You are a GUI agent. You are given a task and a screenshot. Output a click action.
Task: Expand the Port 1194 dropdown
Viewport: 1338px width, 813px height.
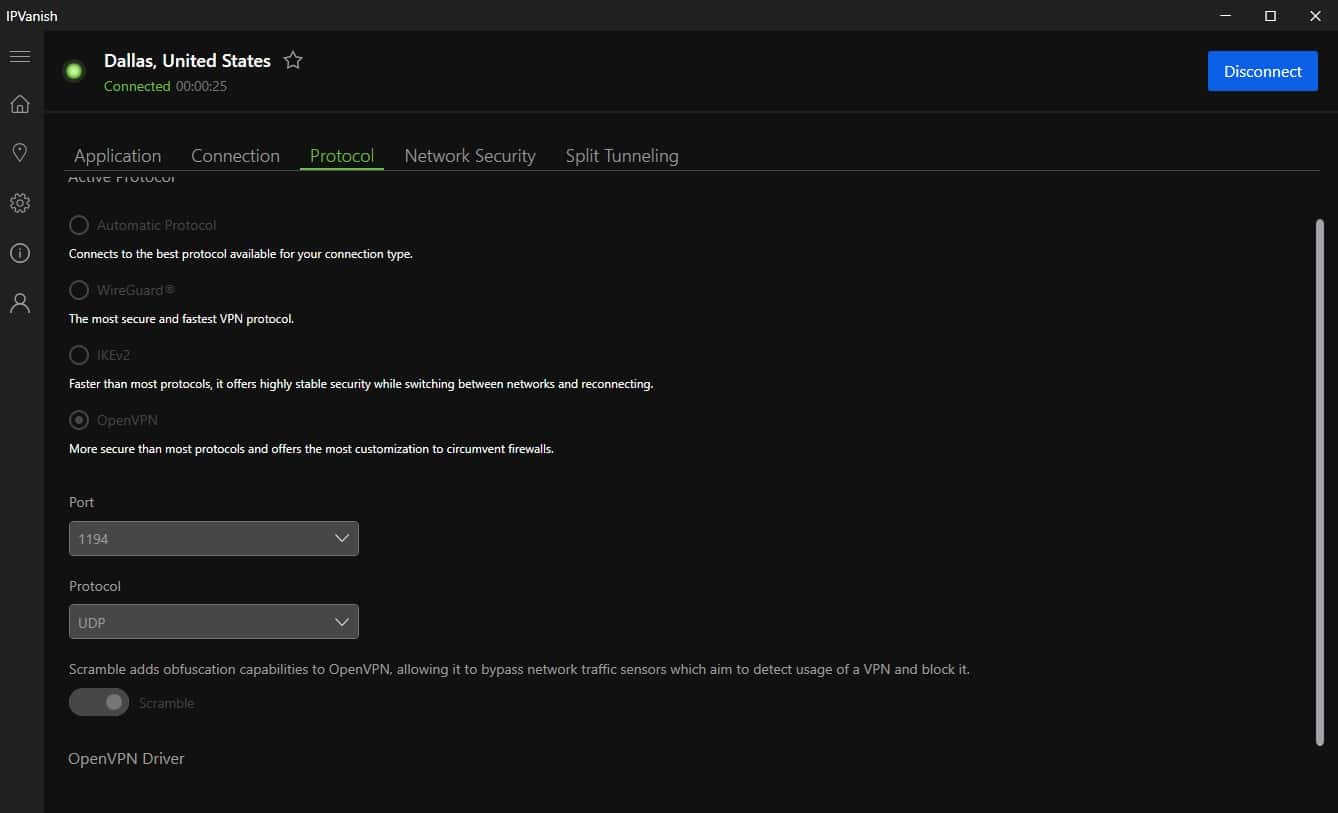[213, 538]
